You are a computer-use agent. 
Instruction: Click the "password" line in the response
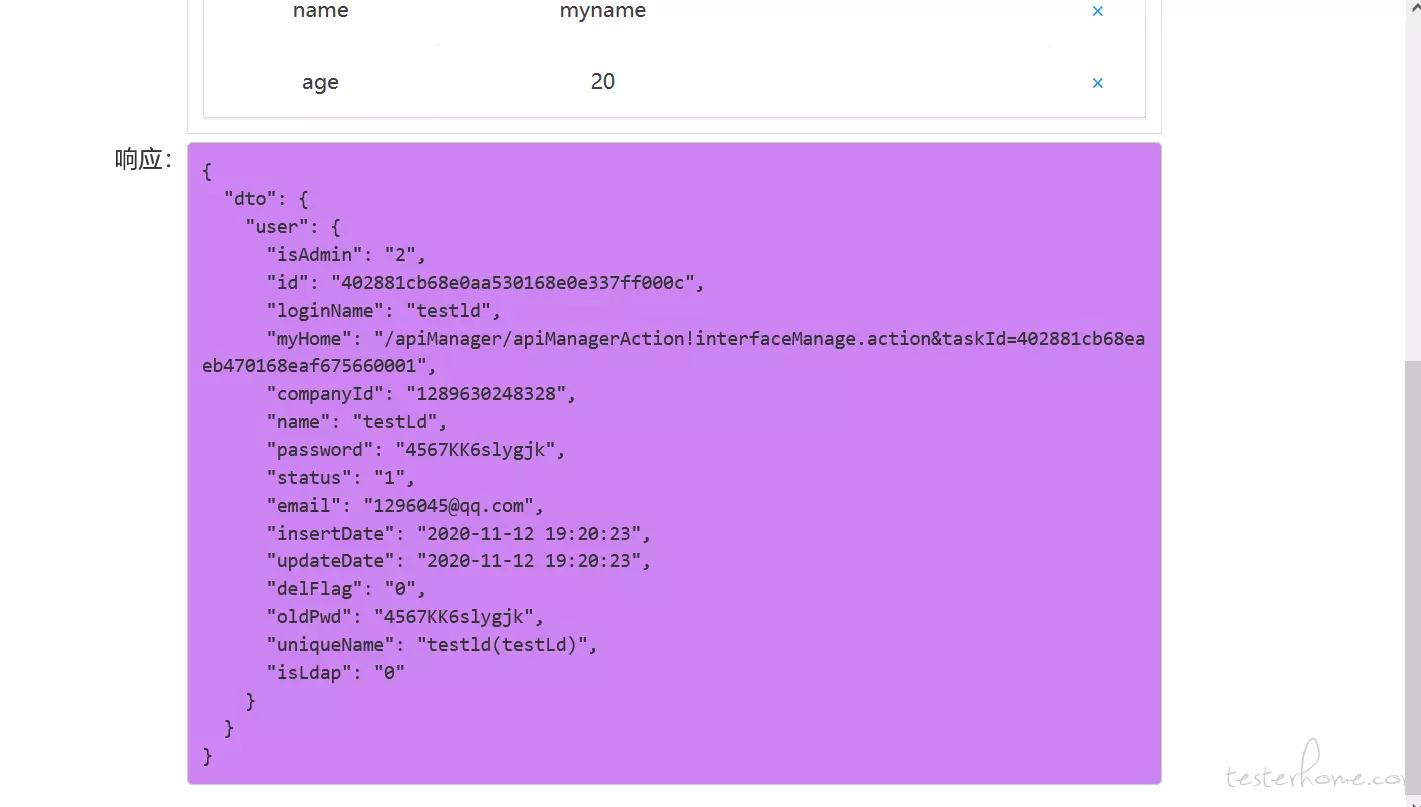(416, 450)
